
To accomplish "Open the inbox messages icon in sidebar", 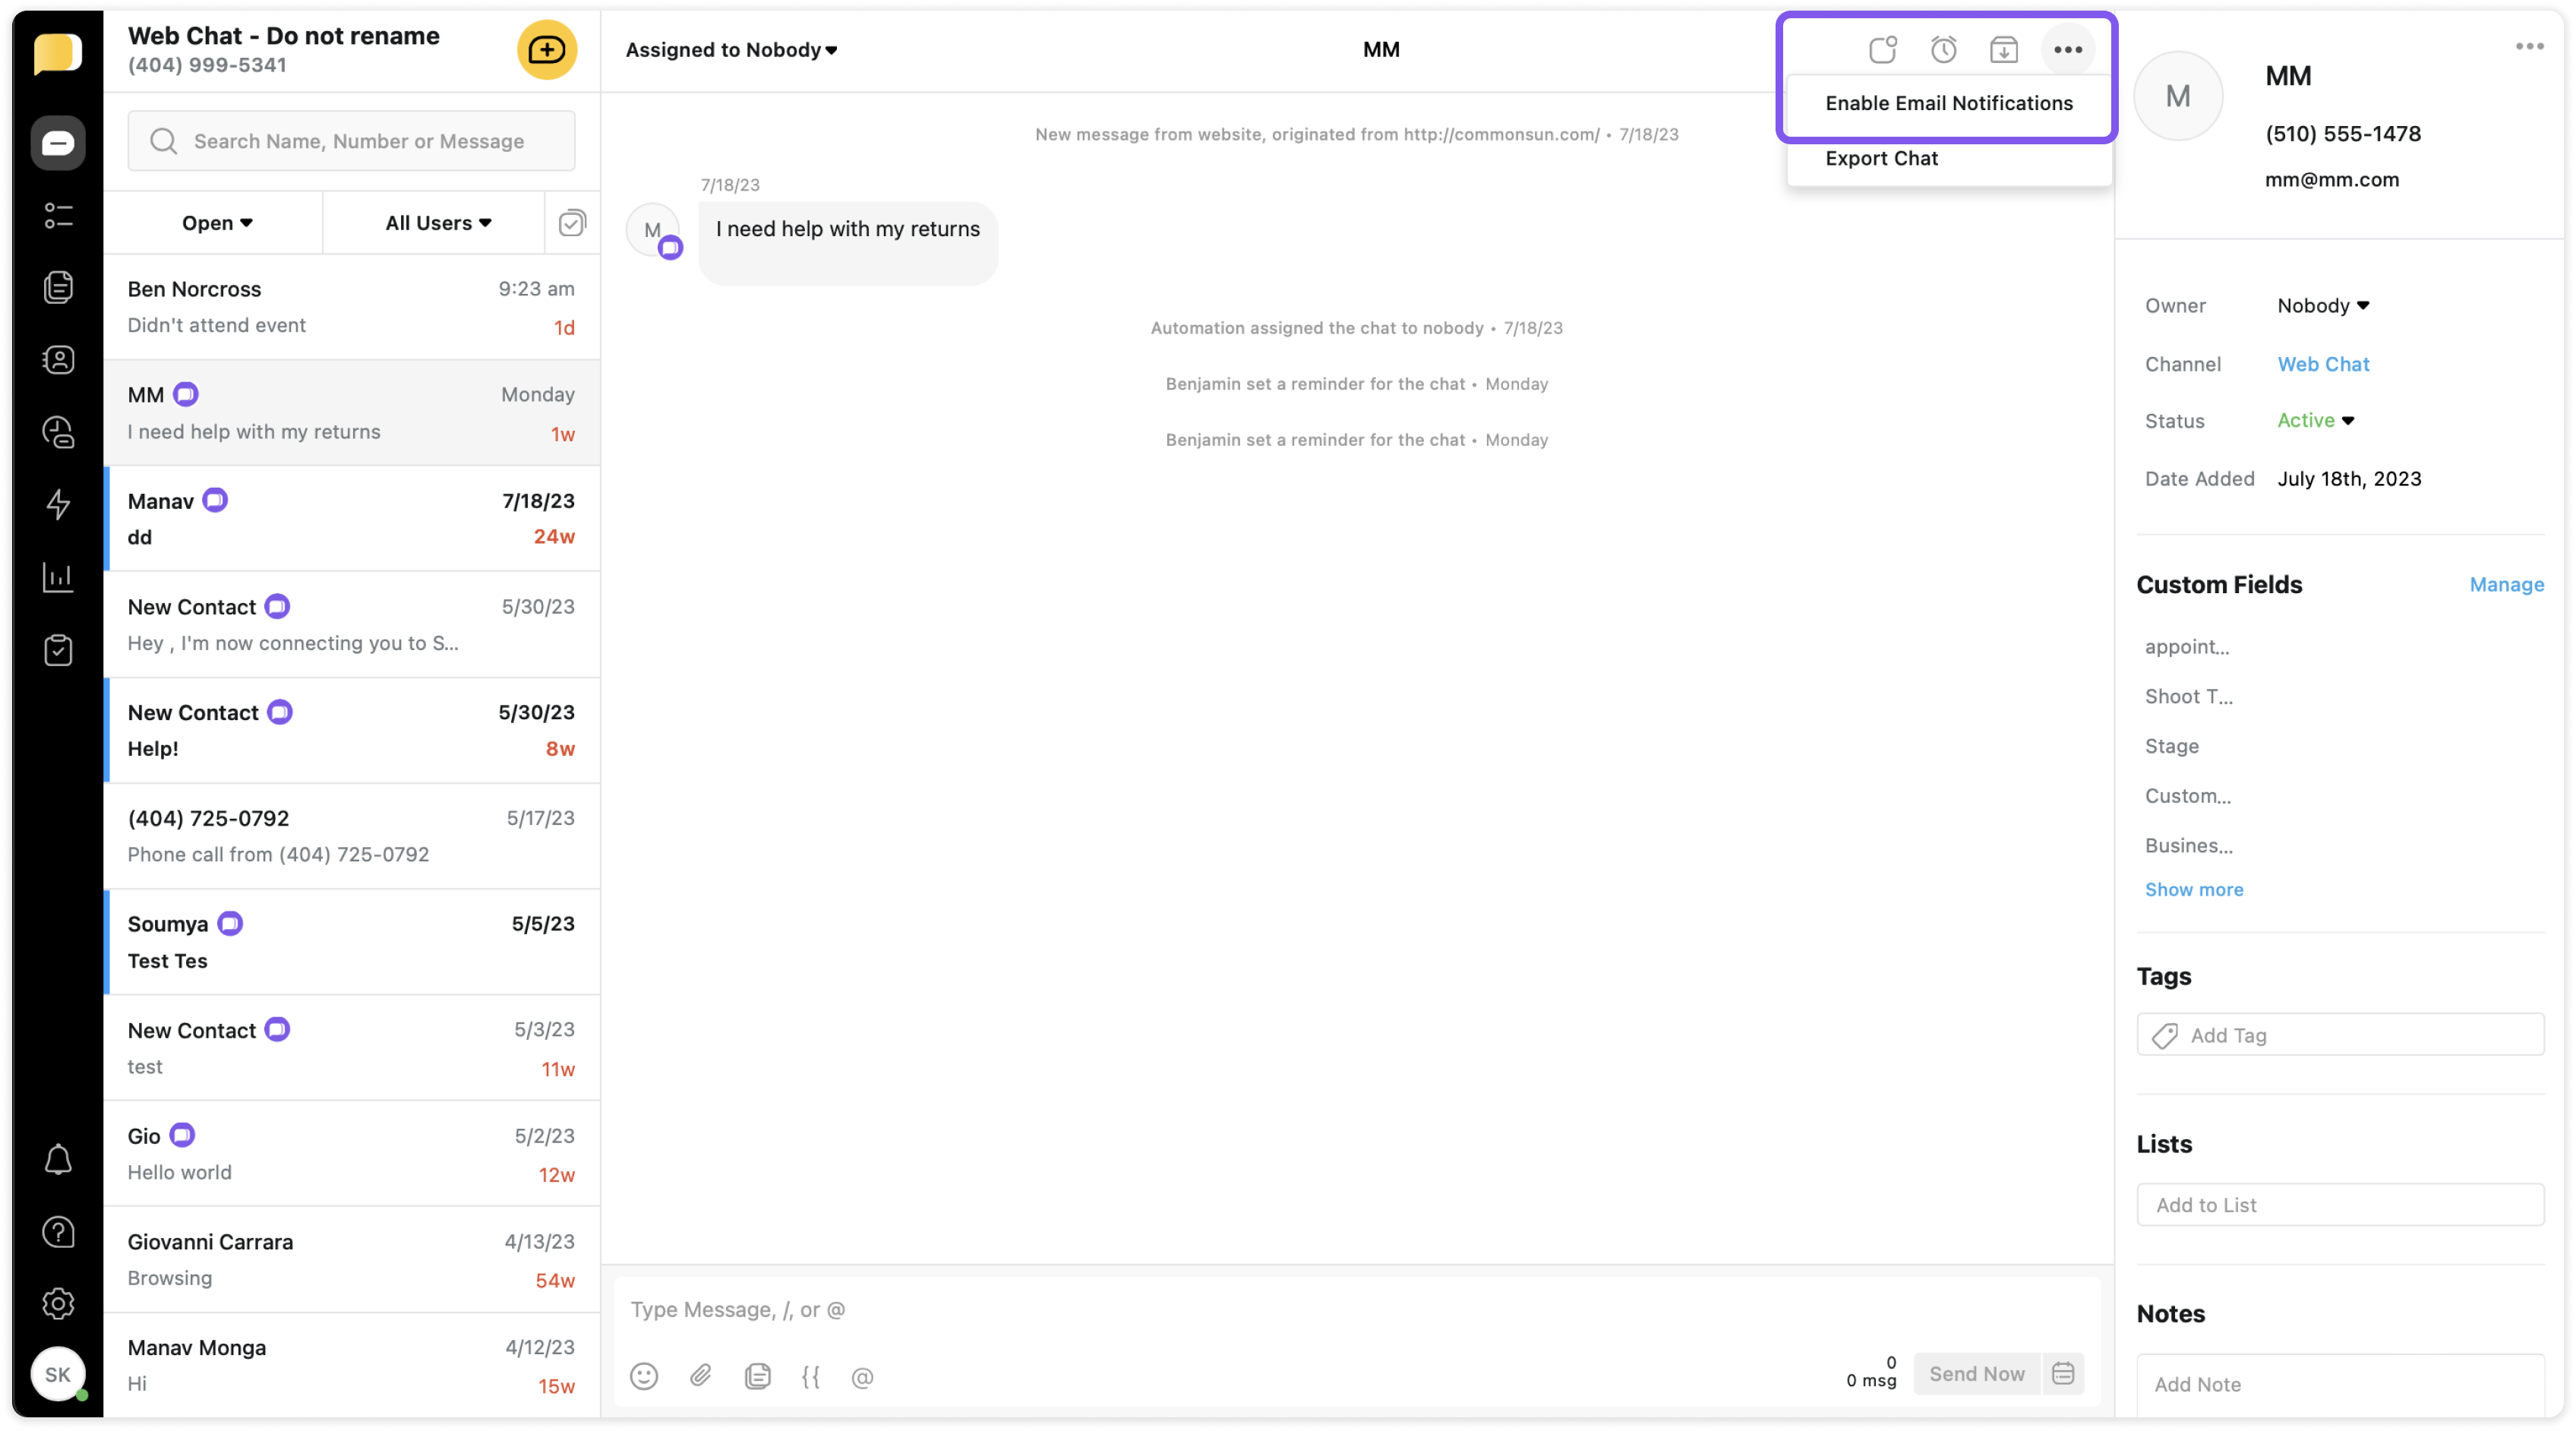I will click(58, 143).
